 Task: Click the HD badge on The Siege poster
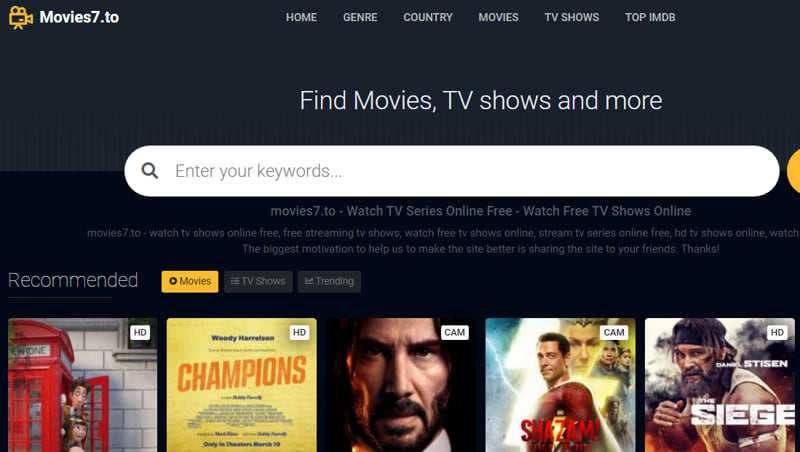pos(777,333)
